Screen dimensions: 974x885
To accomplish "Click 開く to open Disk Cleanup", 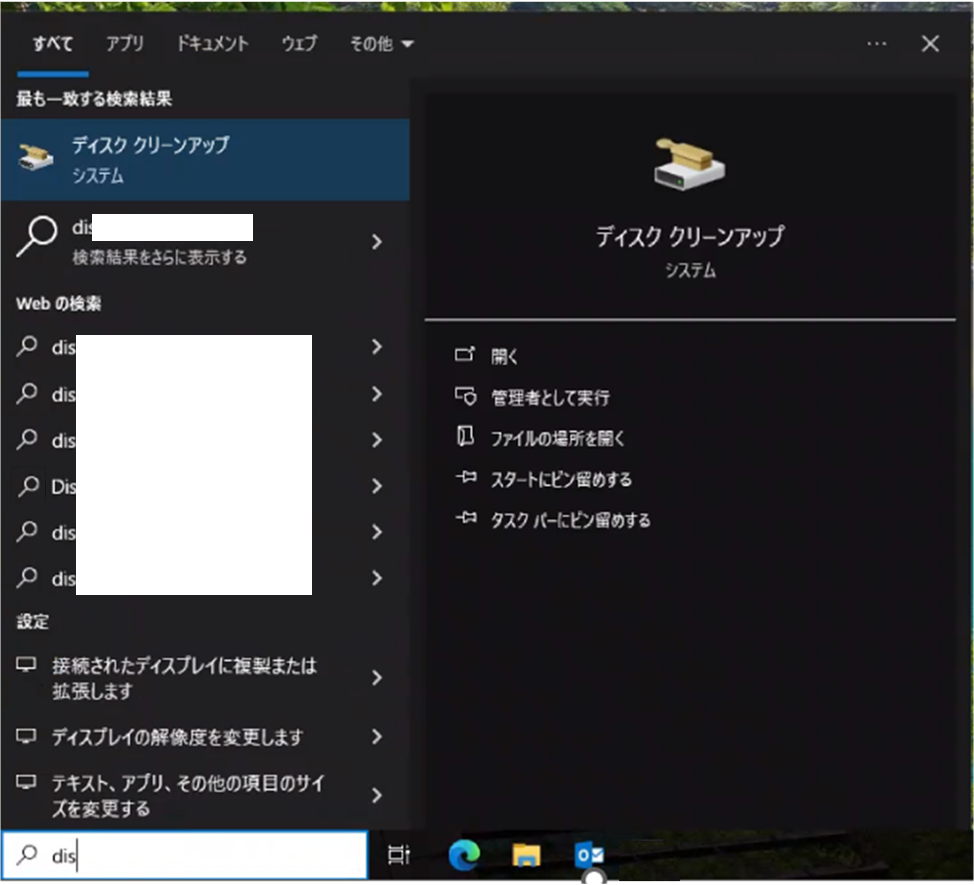I will click(x=505, y=356).
